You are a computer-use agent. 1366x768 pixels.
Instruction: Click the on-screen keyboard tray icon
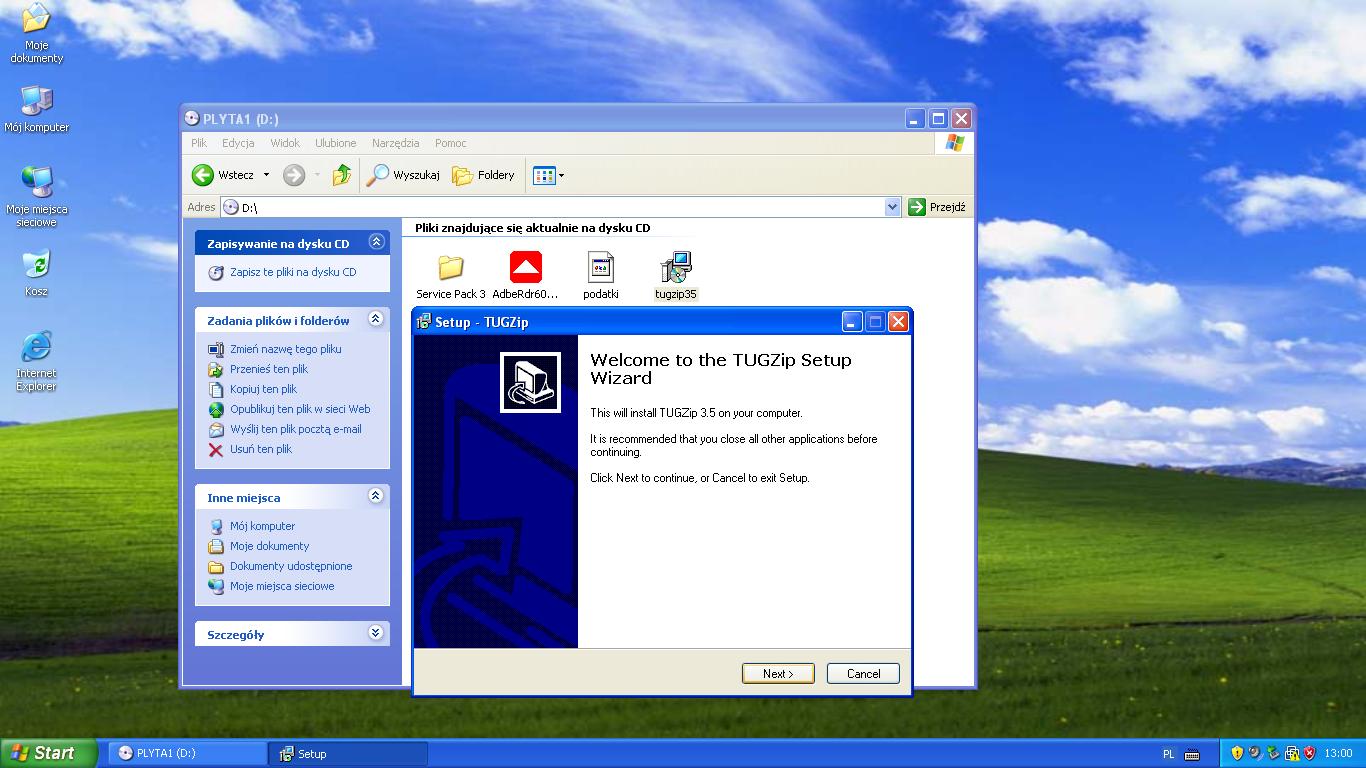coord(1192,754)
